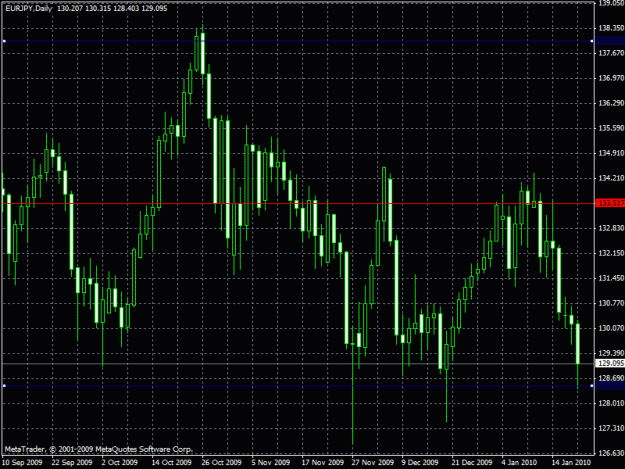Select the red horizontal line at 133.517
The height and width of the screenshot is (469, 625).
(297, 204)
